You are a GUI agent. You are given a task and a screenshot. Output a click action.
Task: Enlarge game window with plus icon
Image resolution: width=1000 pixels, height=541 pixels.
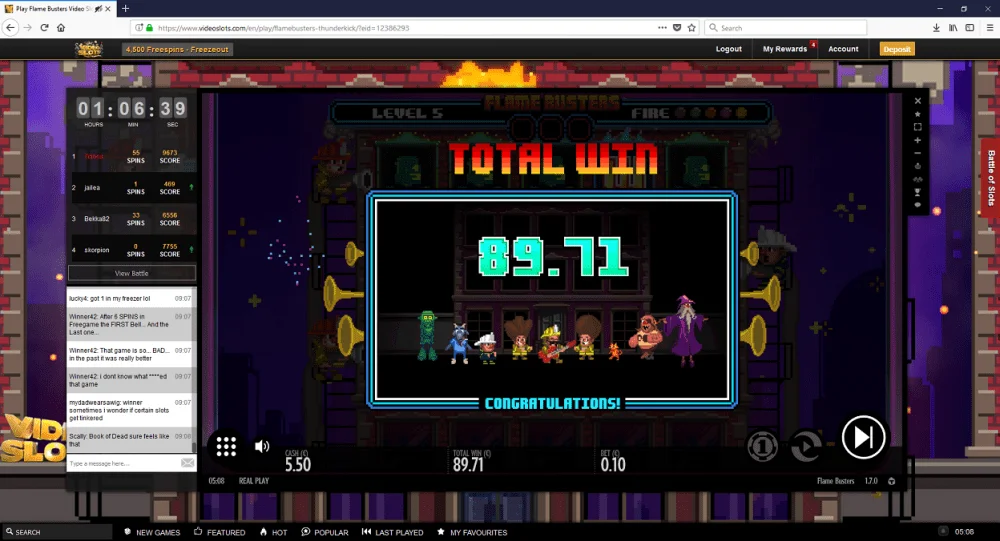click(x=918, y=140)
